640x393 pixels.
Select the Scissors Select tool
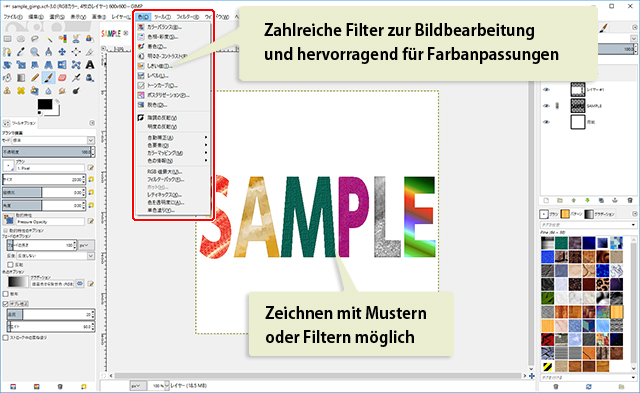76,39
